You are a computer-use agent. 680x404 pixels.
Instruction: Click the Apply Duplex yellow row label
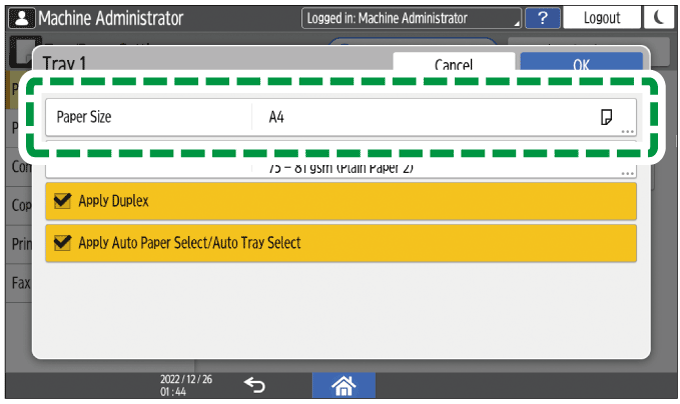coord(113,201)
